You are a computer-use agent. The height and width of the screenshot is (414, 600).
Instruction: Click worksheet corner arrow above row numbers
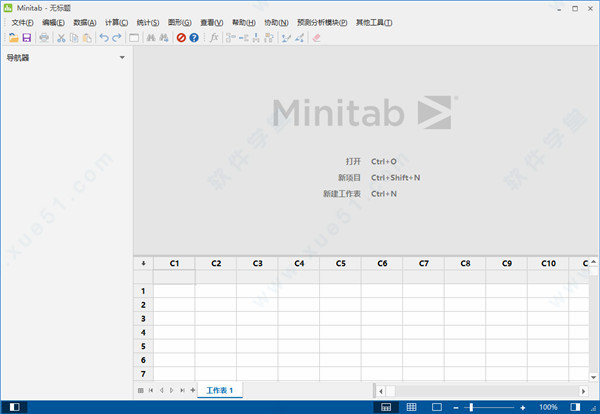click(143, 263)
